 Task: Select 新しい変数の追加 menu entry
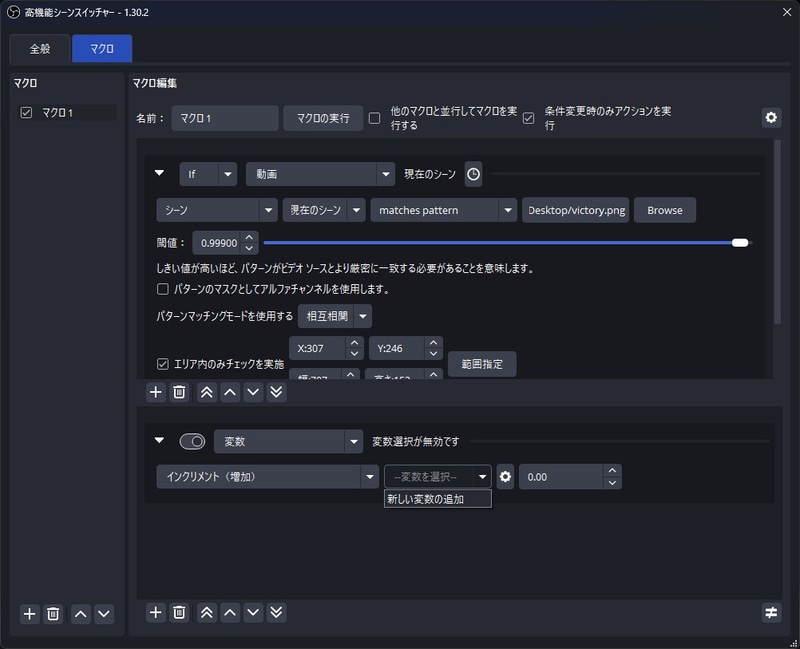tap(438, 499)
